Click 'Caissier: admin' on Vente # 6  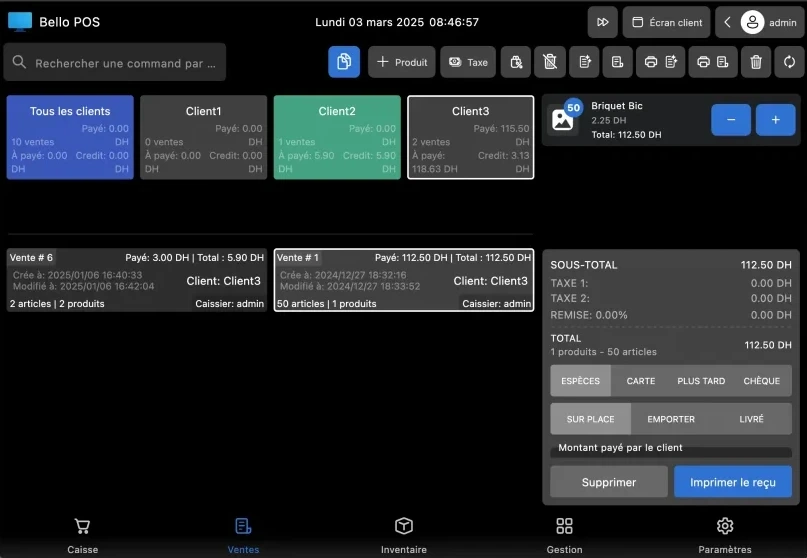(230, 304)
